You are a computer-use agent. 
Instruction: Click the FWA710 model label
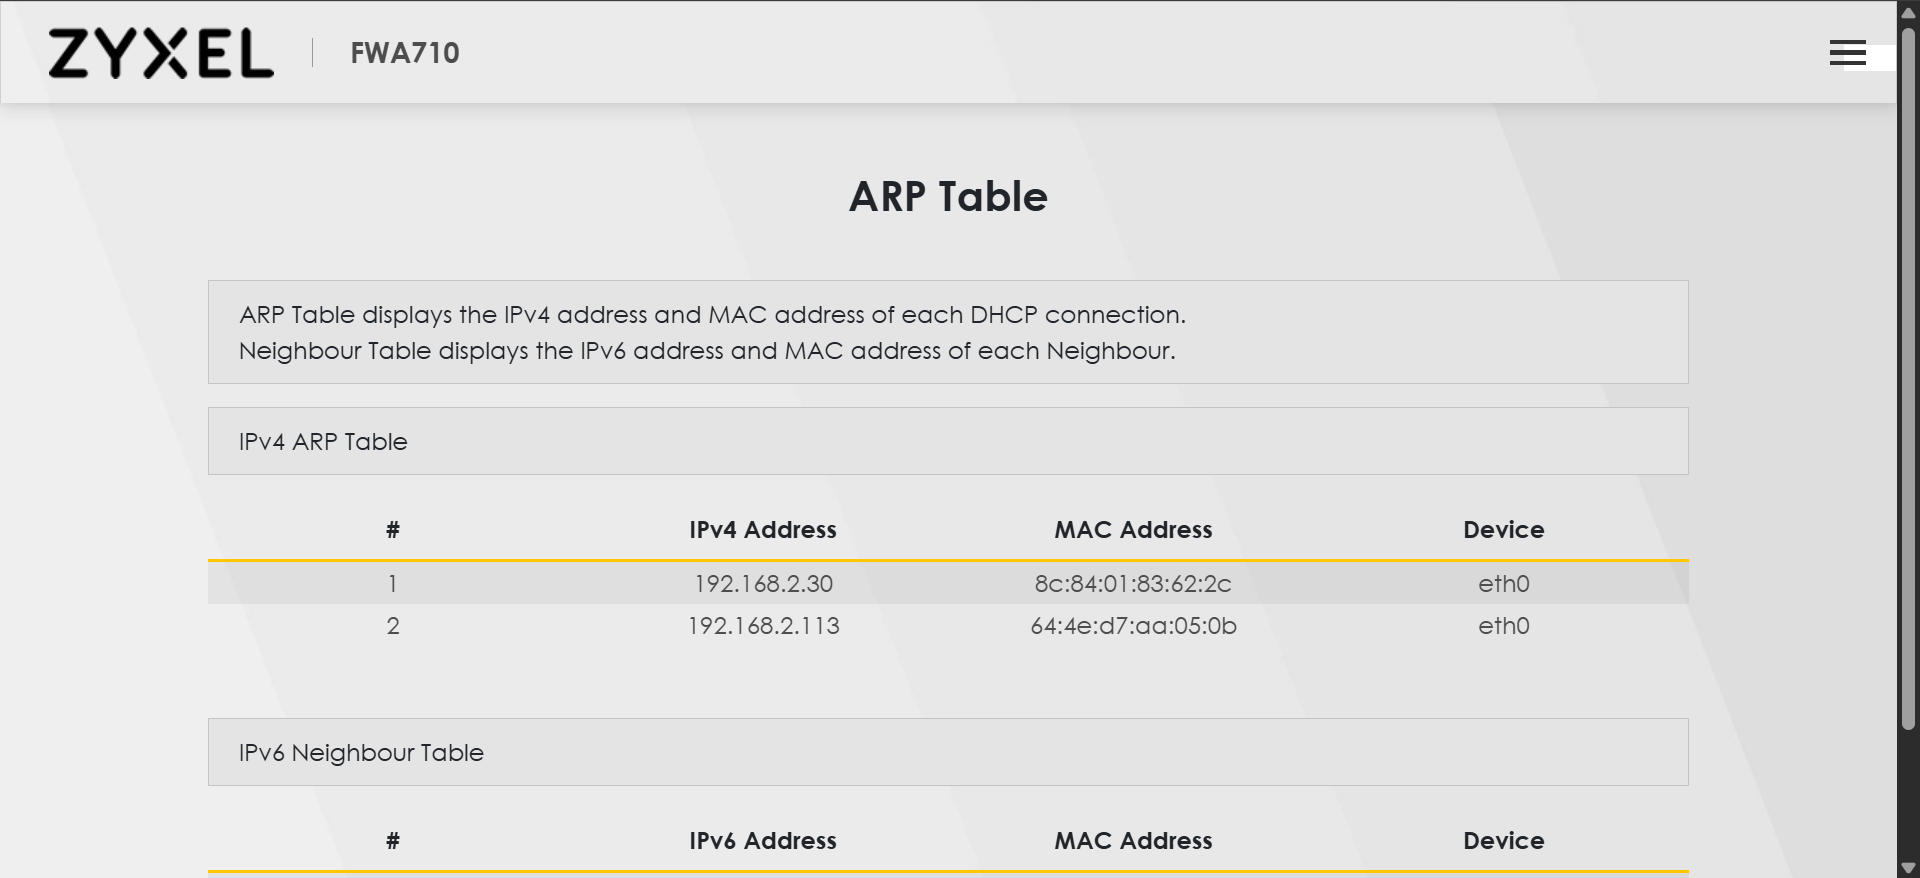405,53
